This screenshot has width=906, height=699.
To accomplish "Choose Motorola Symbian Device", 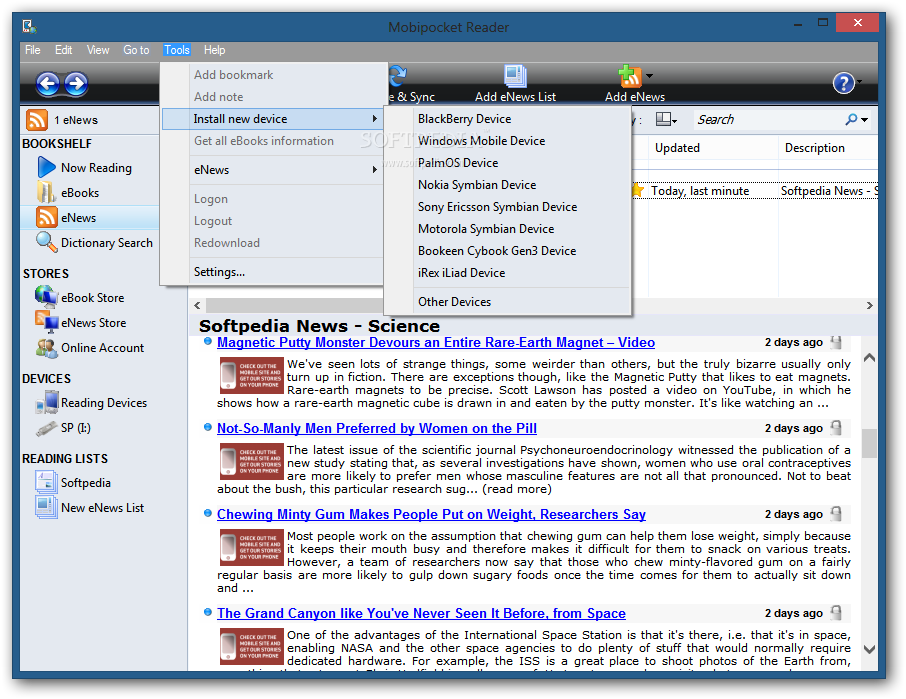I will 508,229.
